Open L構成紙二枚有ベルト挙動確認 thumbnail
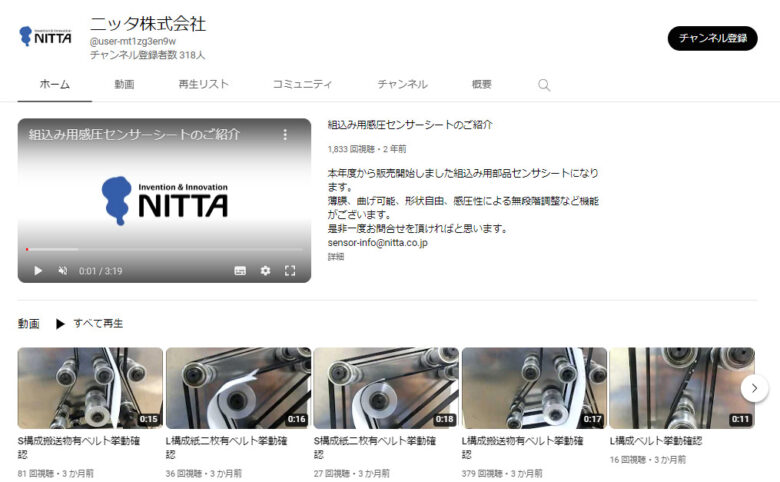Viewport: 780px width, 482px height. pyautogui.click(x=238, y=388)
